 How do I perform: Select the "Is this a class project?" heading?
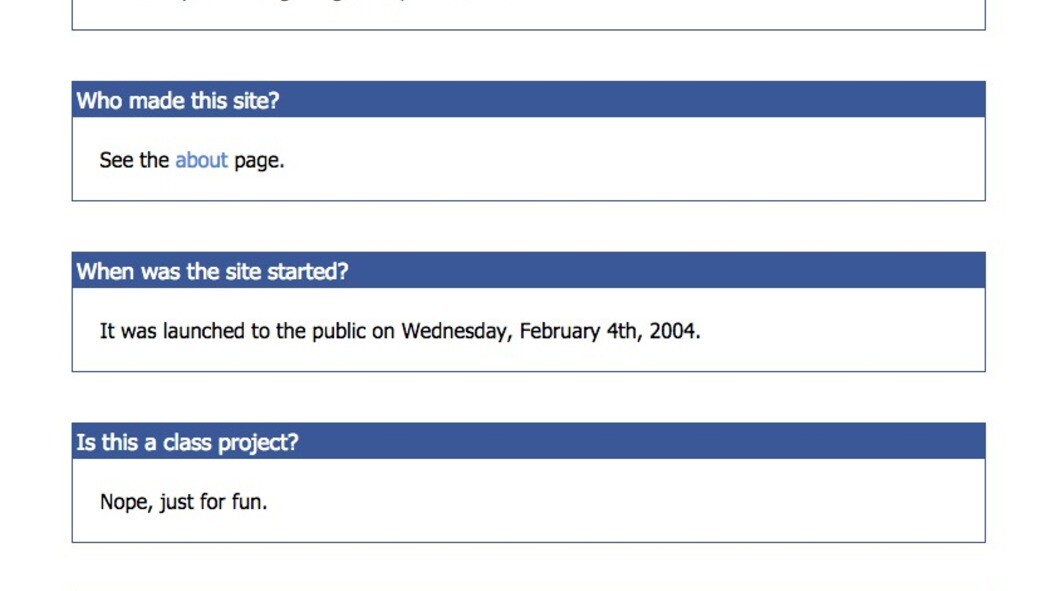pyautogui.click(x=187, y=442)
